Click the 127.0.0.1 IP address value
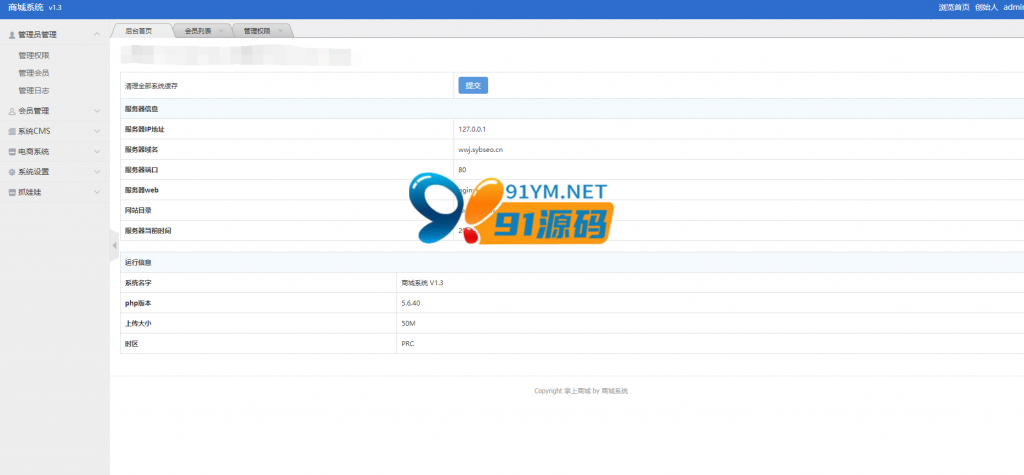1024x475 pixels. [x=472, y=129]
